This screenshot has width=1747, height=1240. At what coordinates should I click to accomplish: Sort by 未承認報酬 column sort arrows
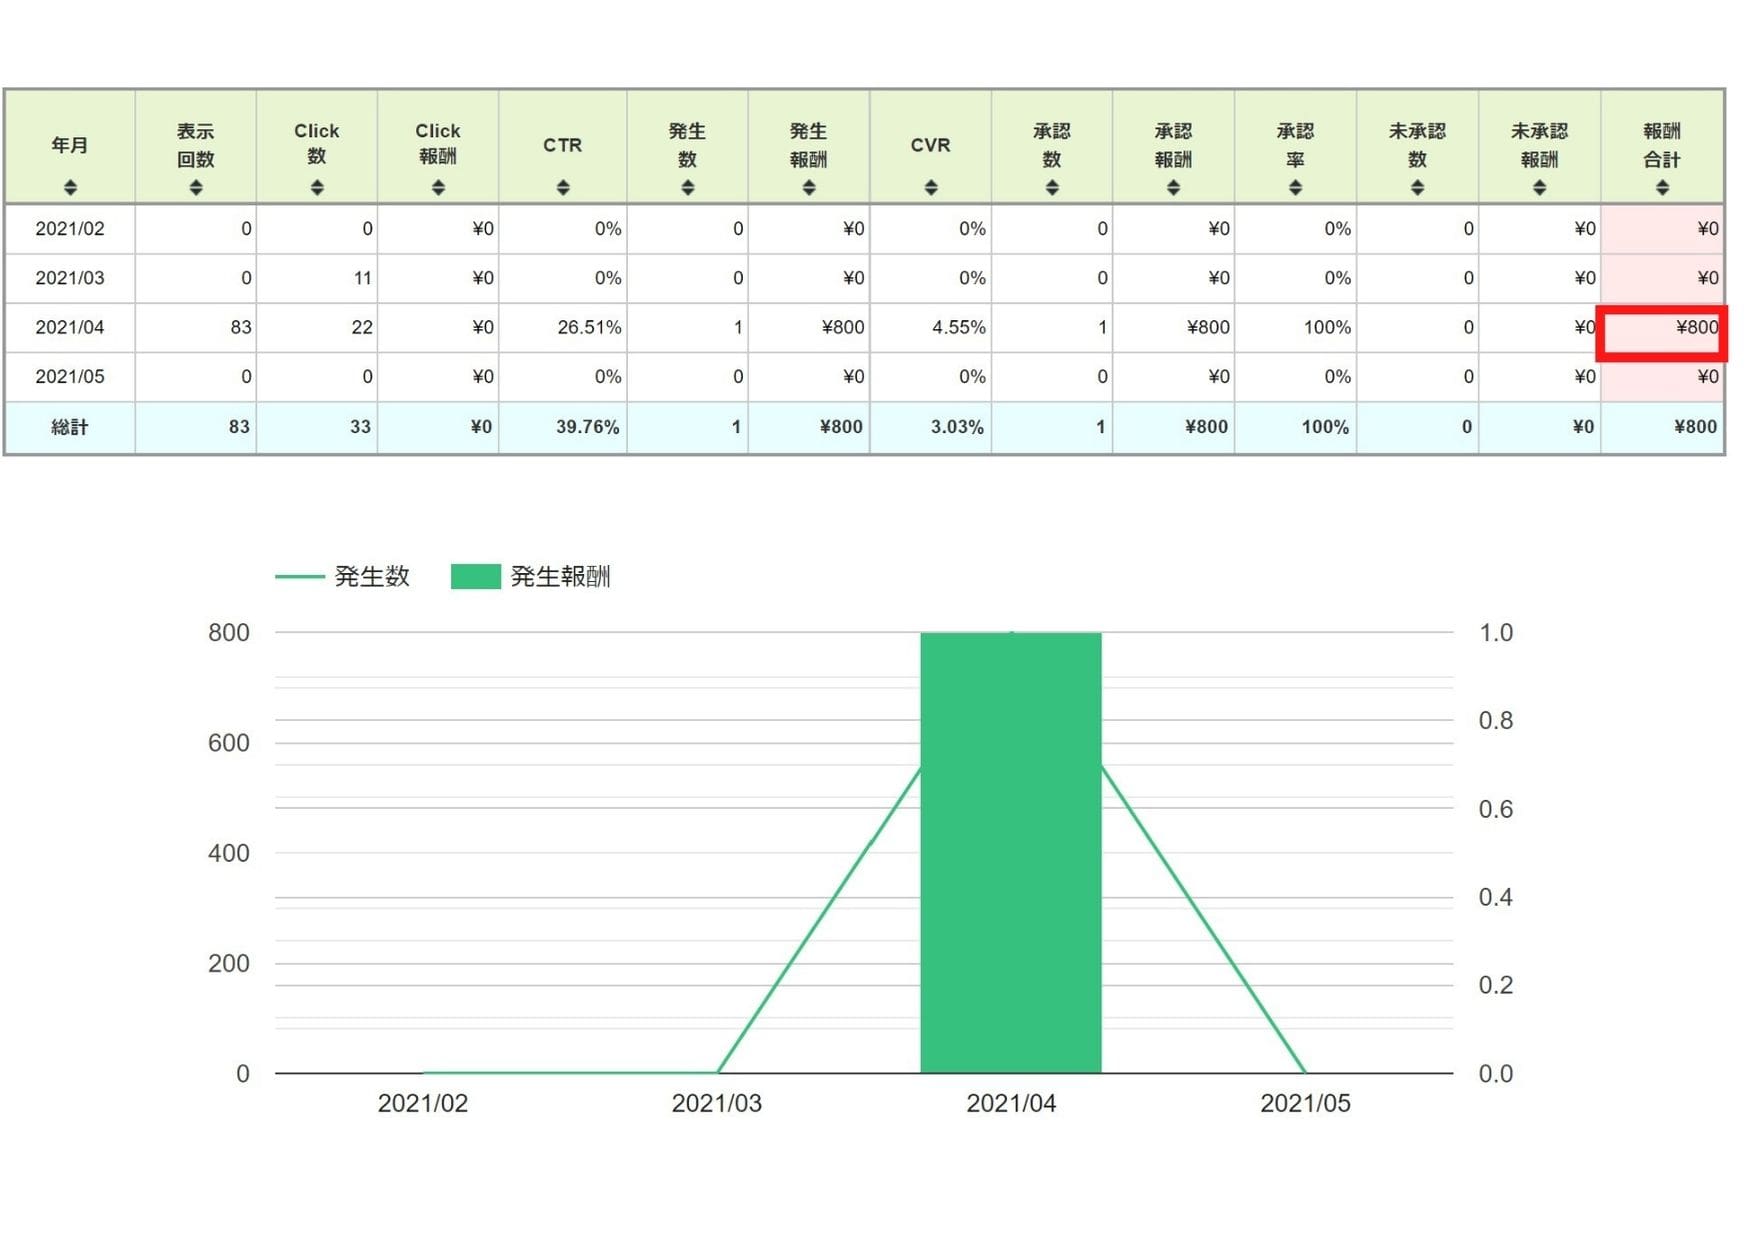click(1540, 187)
